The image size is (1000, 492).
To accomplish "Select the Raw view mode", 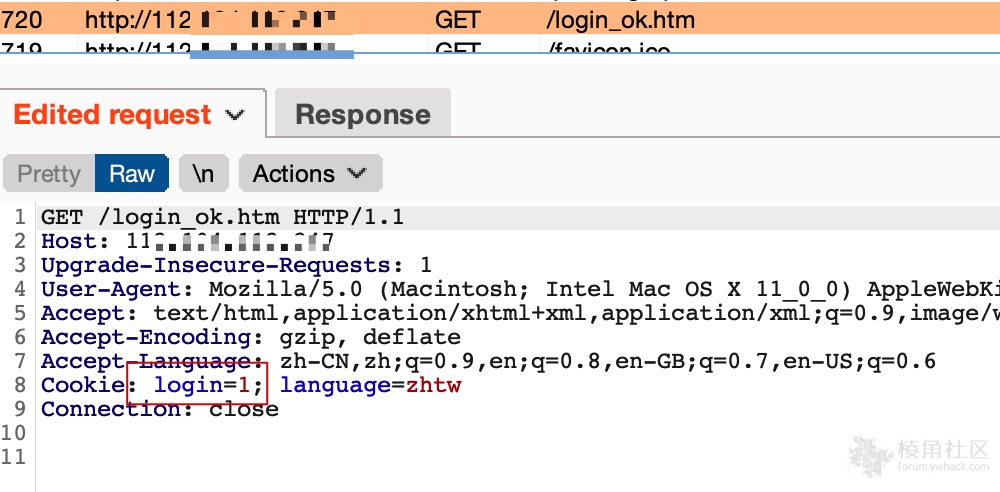I will tap(132, 174).
